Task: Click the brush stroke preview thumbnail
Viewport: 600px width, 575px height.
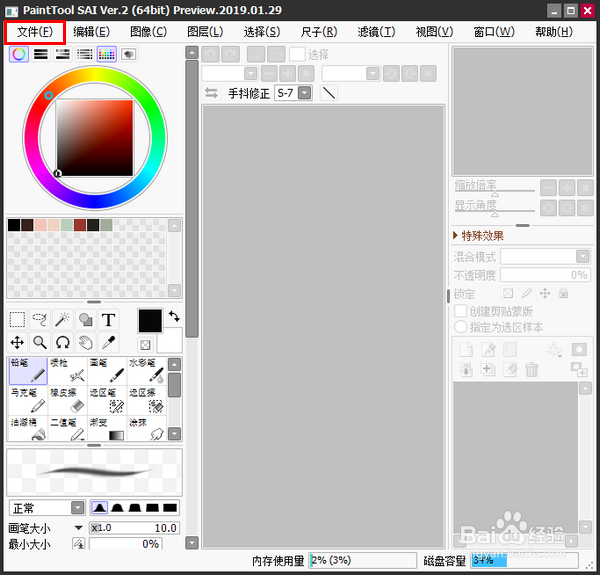Action: (x=95, y=472)
